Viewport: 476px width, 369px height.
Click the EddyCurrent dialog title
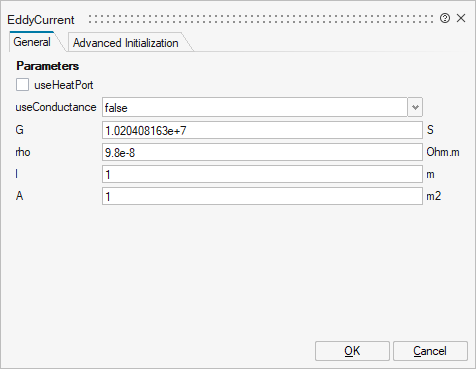[41, 20]
